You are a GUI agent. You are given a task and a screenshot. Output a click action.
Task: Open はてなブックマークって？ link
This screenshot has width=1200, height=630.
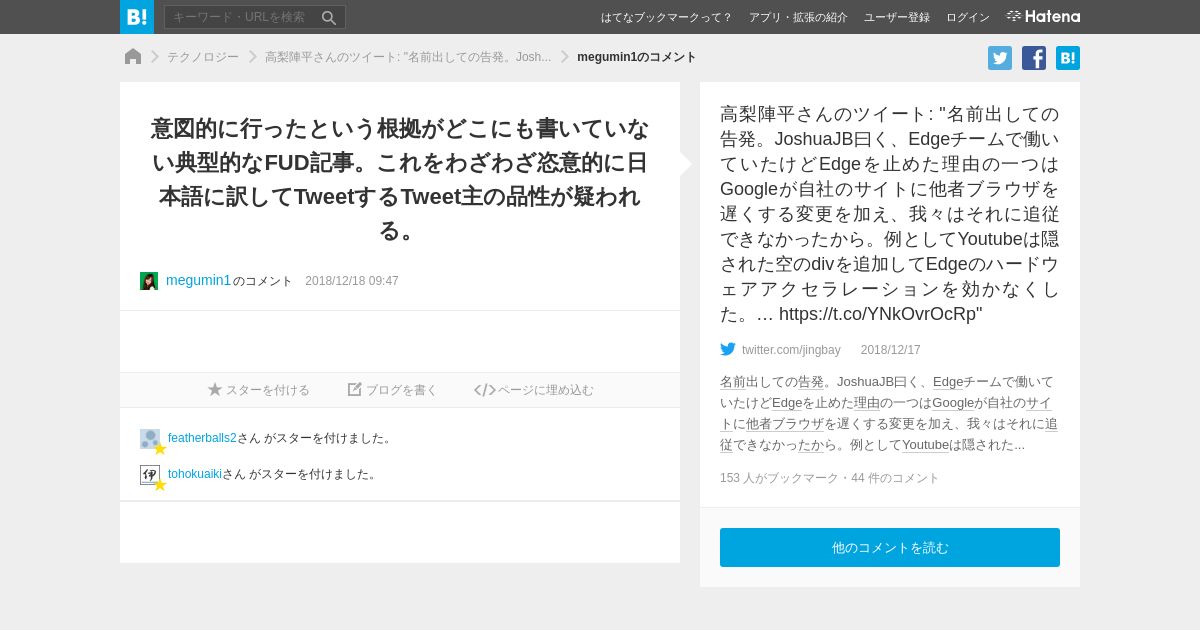(x=666, y=17)
